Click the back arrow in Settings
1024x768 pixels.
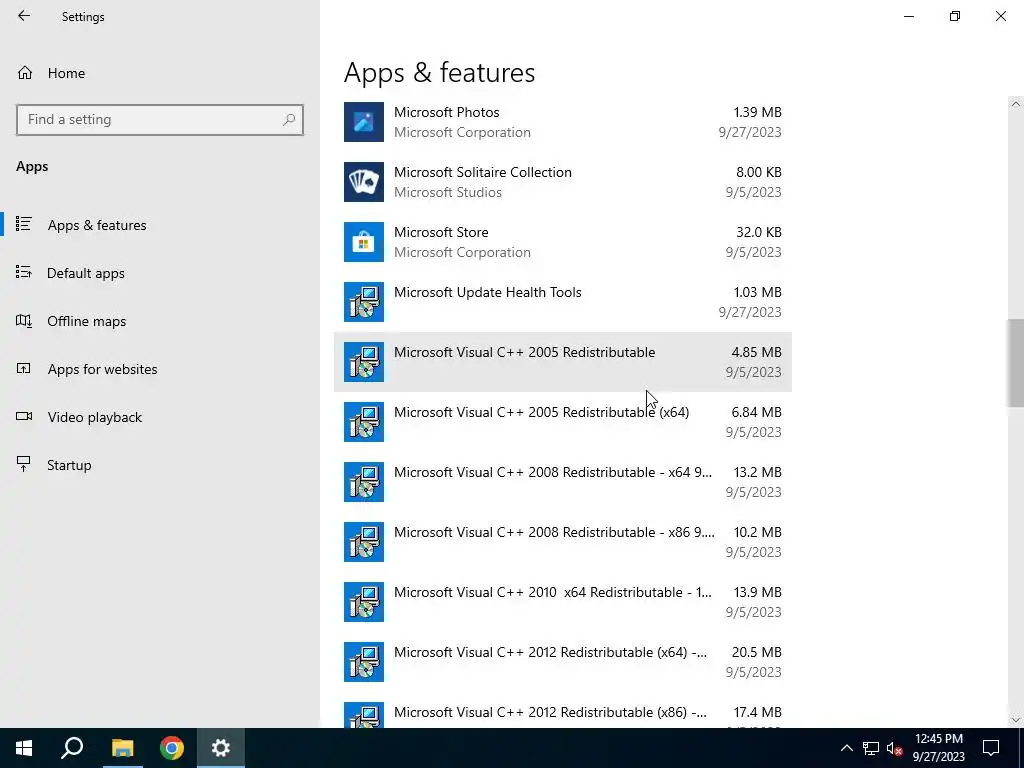point(24,16)
